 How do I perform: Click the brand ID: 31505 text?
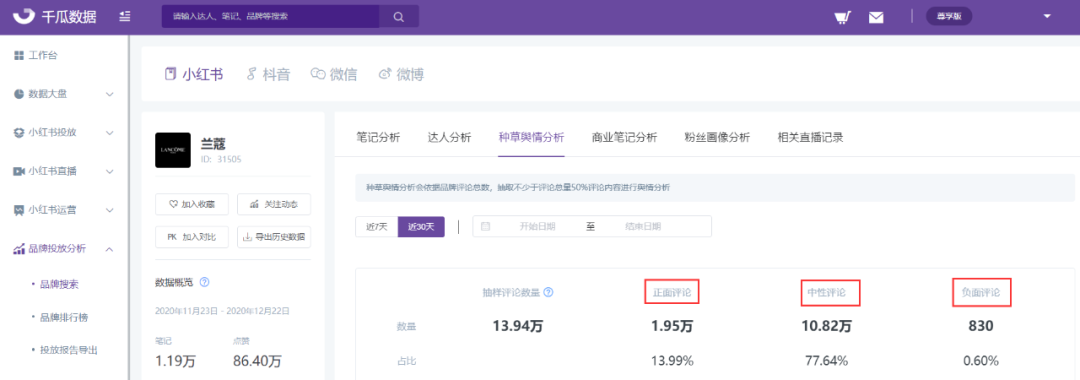[220, 159]
